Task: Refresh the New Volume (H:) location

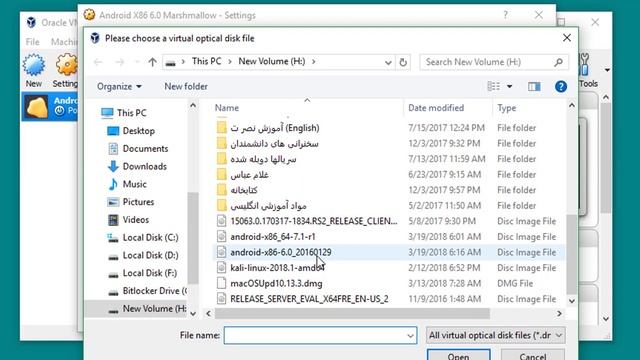Action: point(403,62)
